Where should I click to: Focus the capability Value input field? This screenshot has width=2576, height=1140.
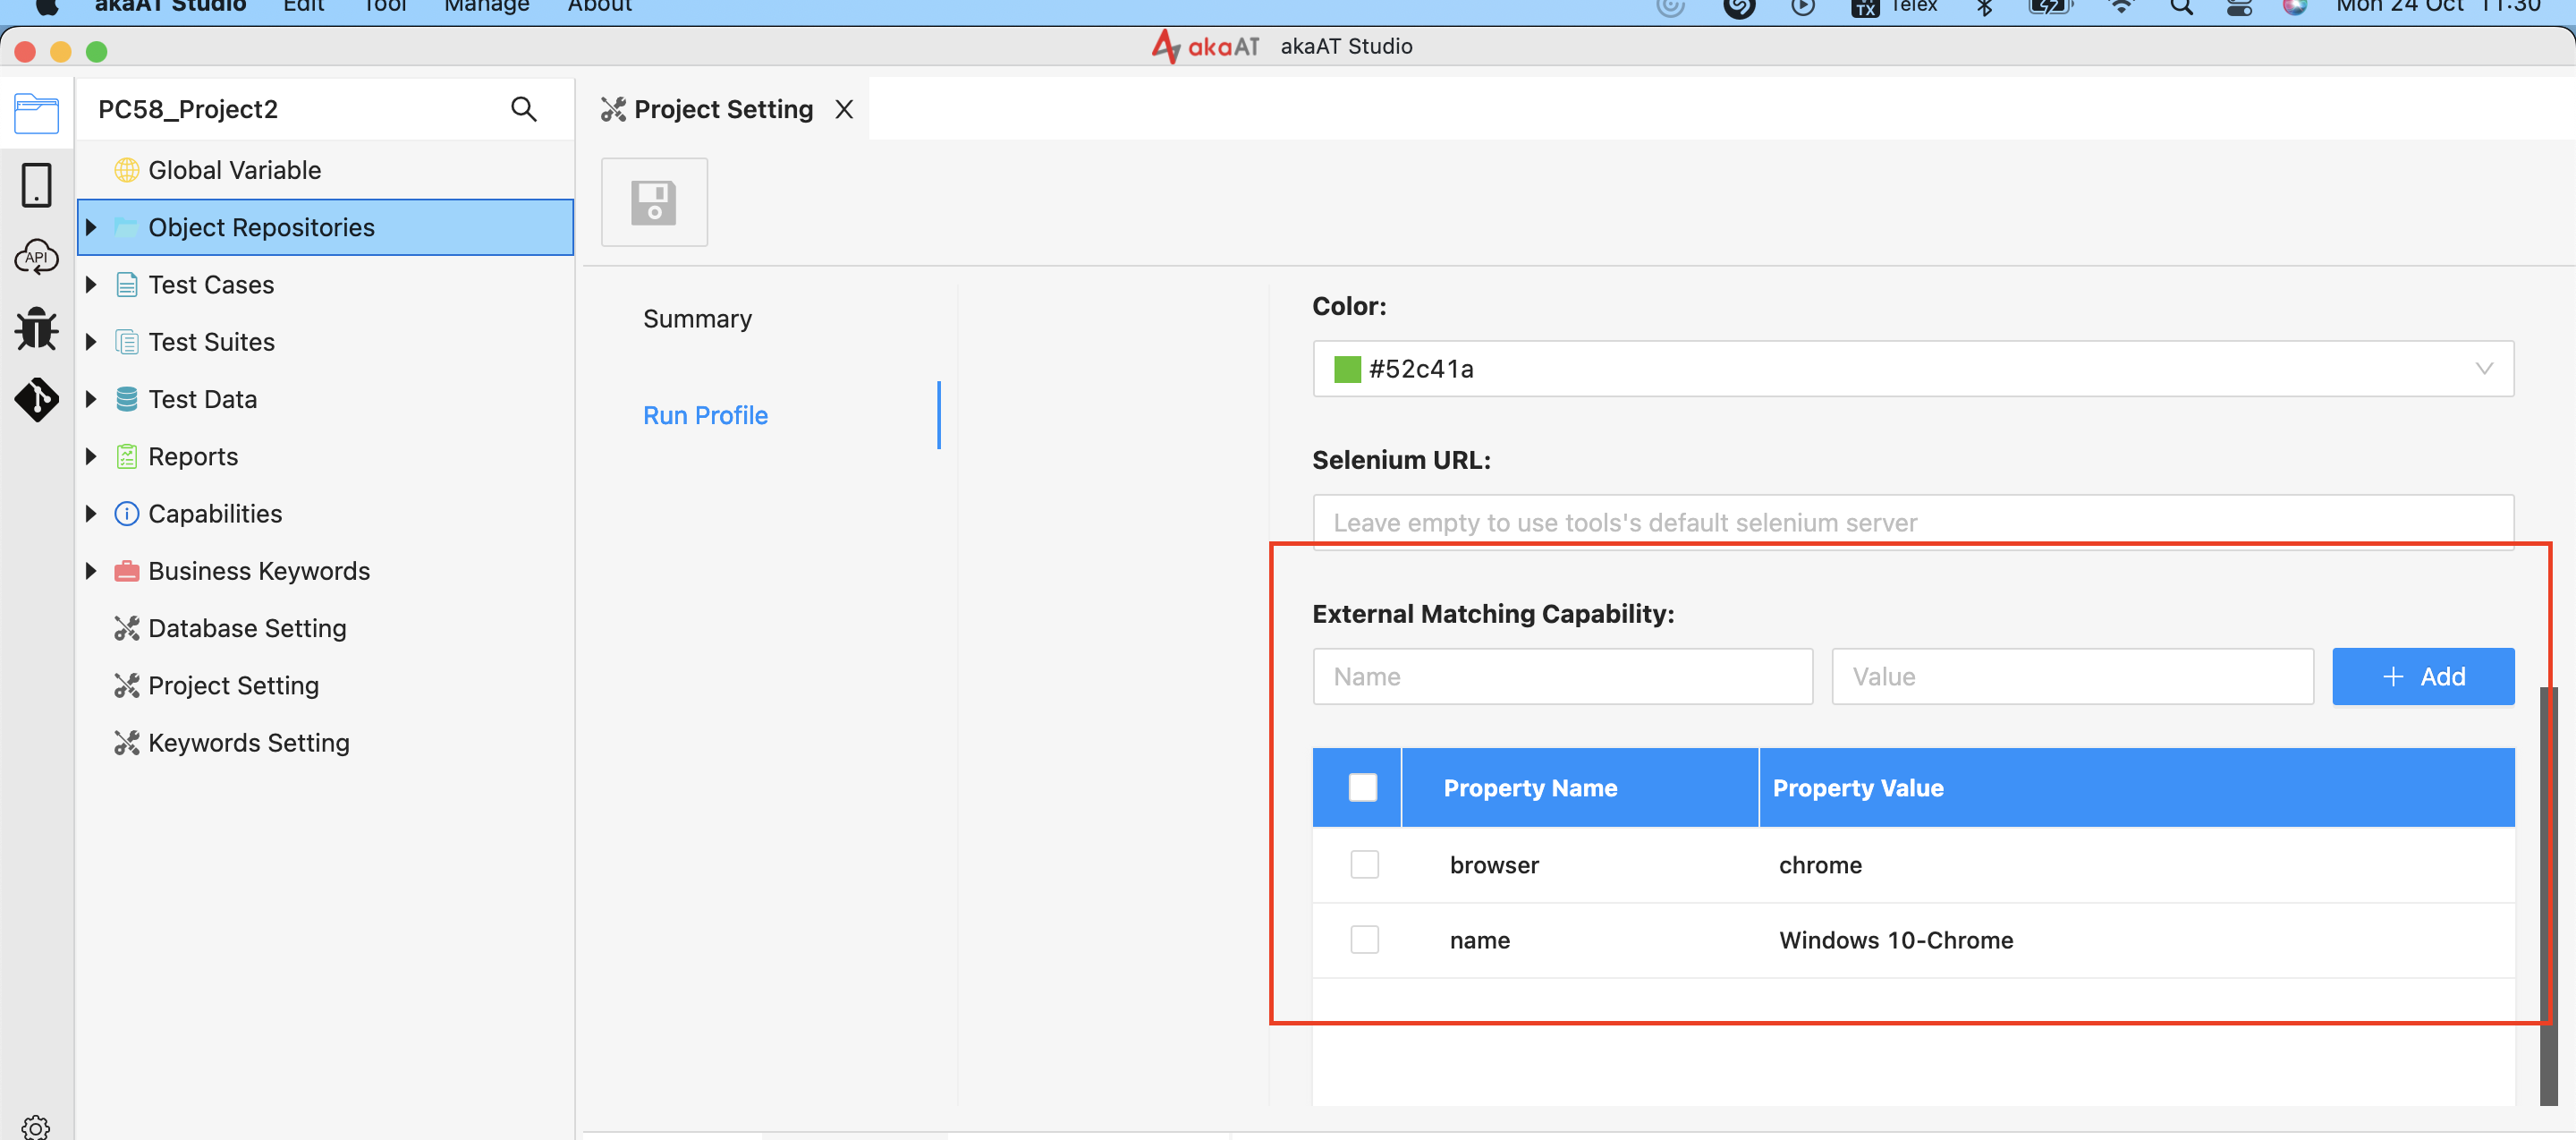2072,677
